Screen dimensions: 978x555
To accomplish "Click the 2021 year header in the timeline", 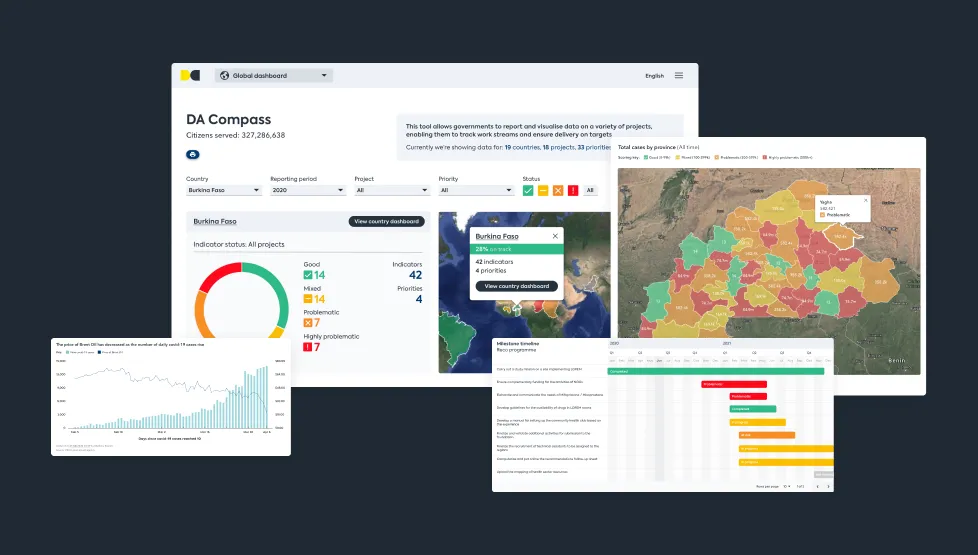I will pos(727,344).
